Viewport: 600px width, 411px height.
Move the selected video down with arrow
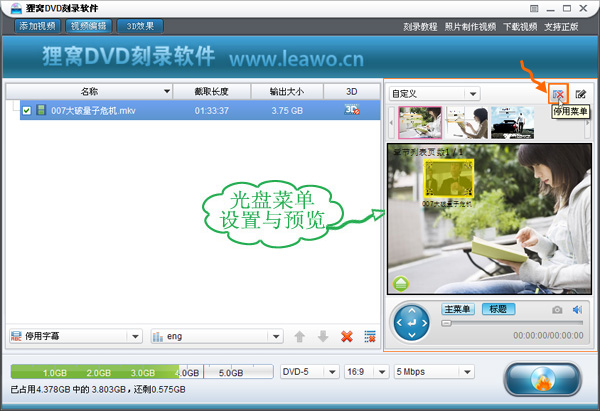[323, 336]
